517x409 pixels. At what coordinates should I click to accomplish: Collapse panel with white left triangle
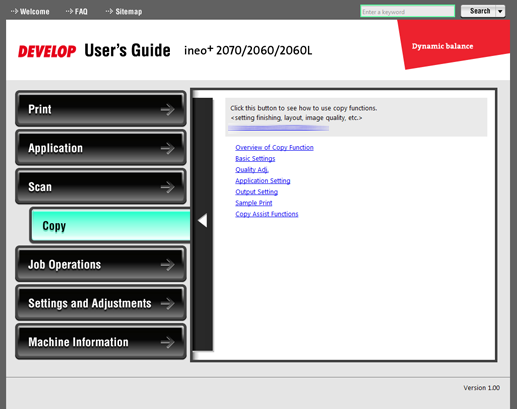point(203,220)
